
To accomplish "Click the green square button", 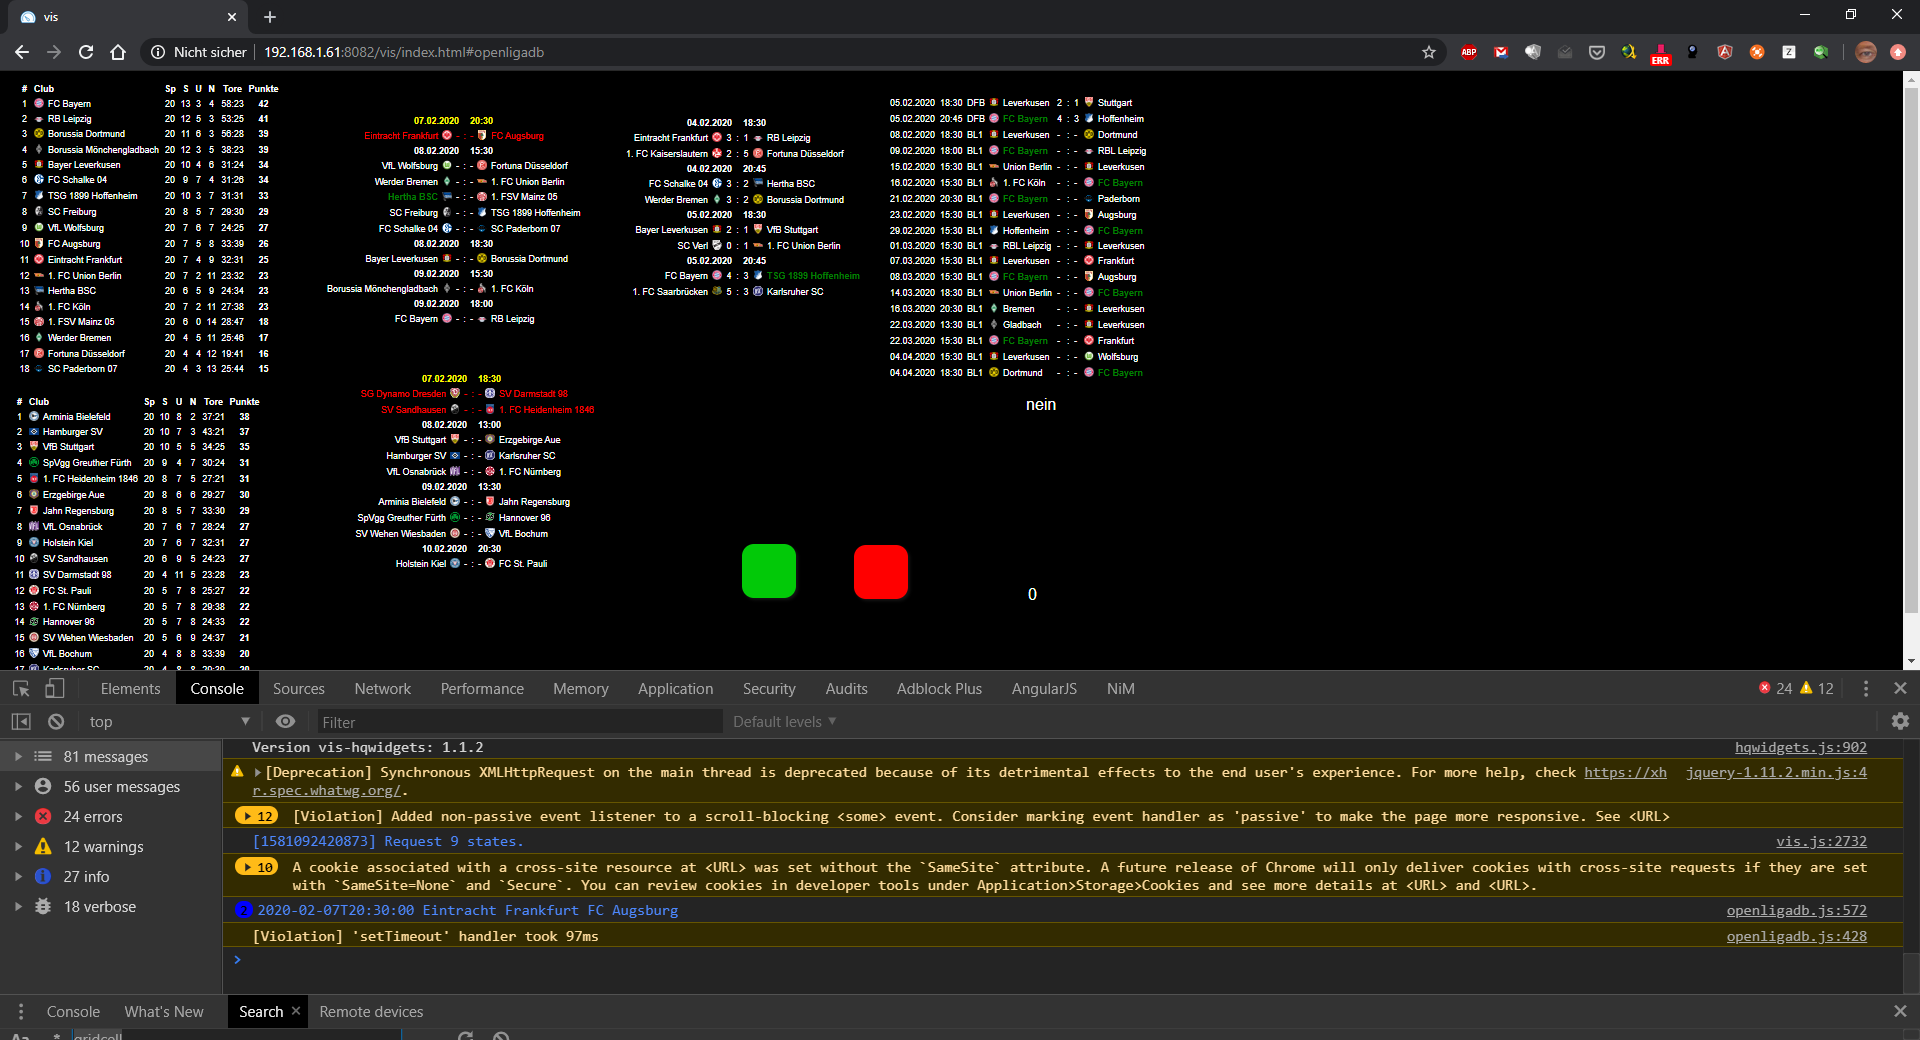I will point(769,571).
